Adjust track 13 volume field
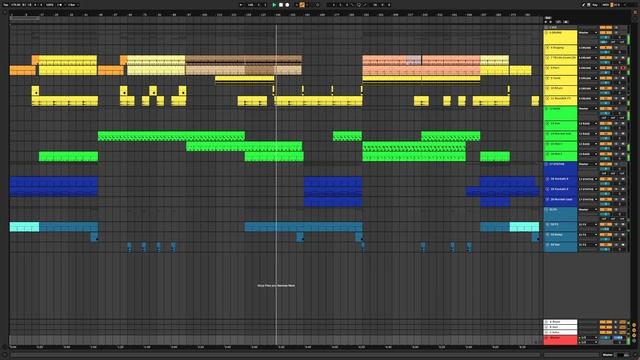 pos(606,128)
